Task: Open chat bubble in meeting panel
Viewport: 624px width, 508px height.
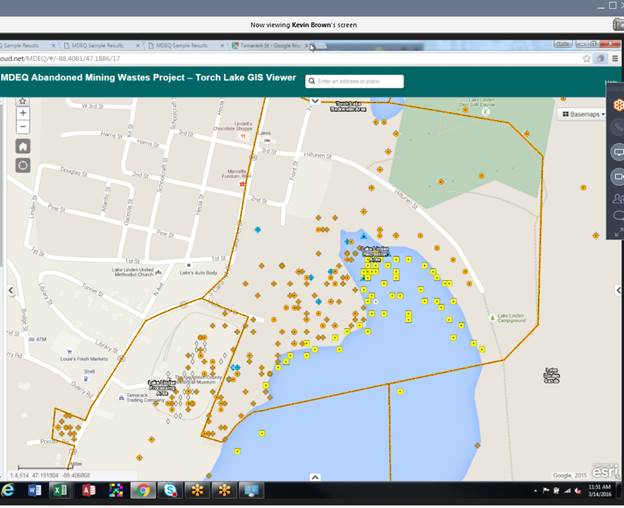Action: coord(619,216)
